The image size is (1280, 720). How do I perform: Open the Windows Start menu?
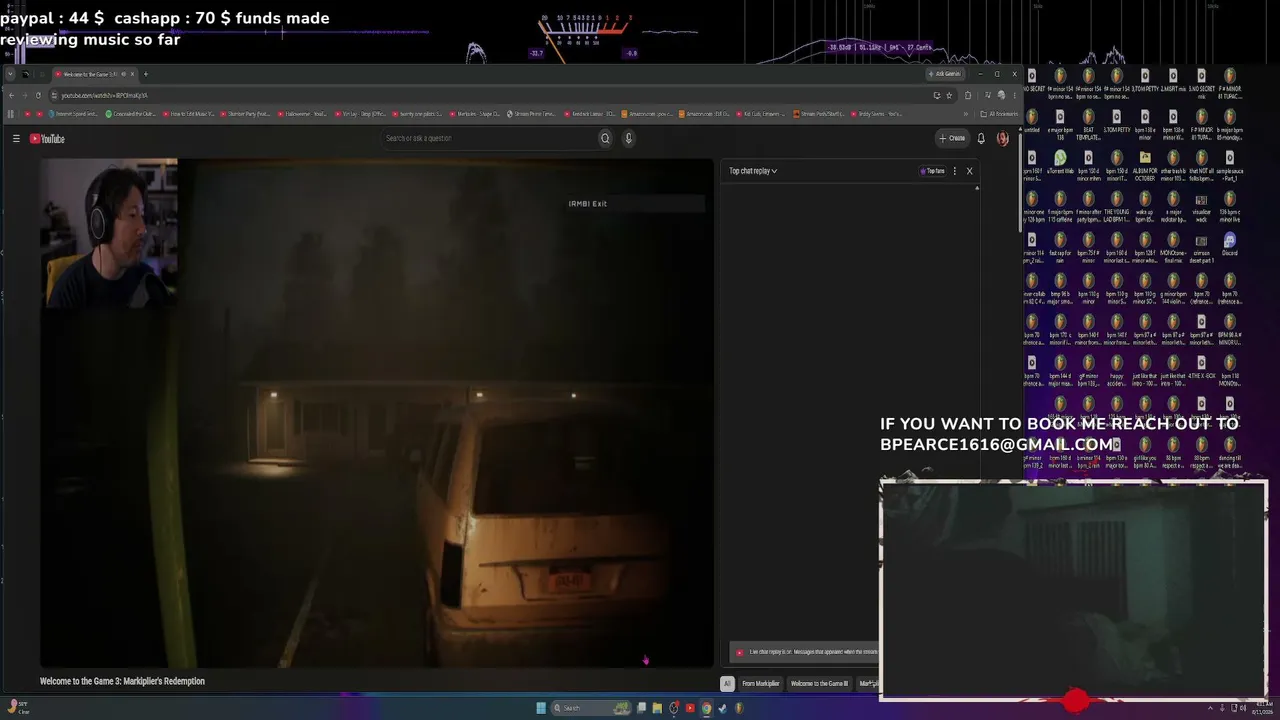pos(541,708)
